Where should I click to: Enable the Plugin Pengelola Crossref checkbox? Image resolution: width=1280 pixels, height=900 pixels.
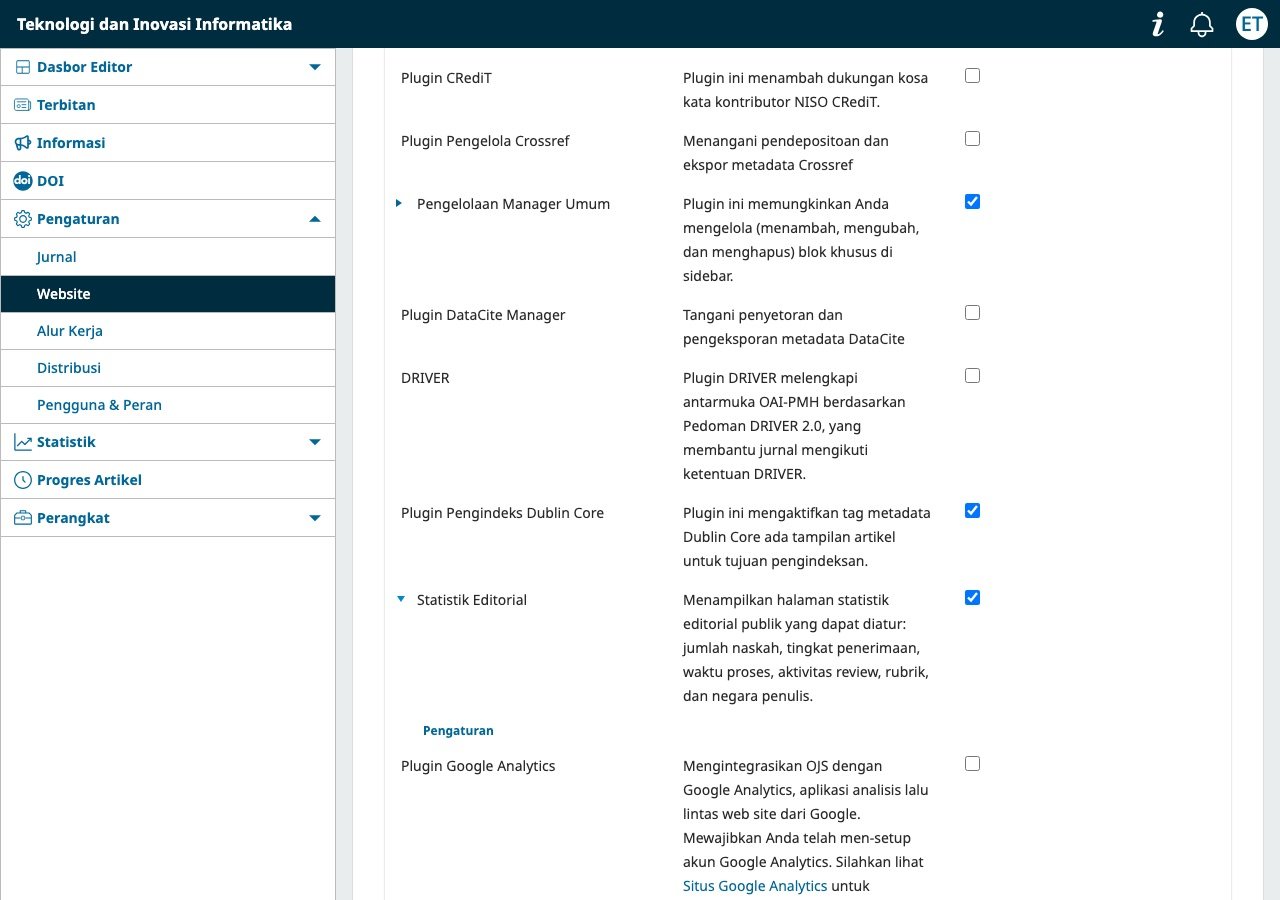[972, 139]
